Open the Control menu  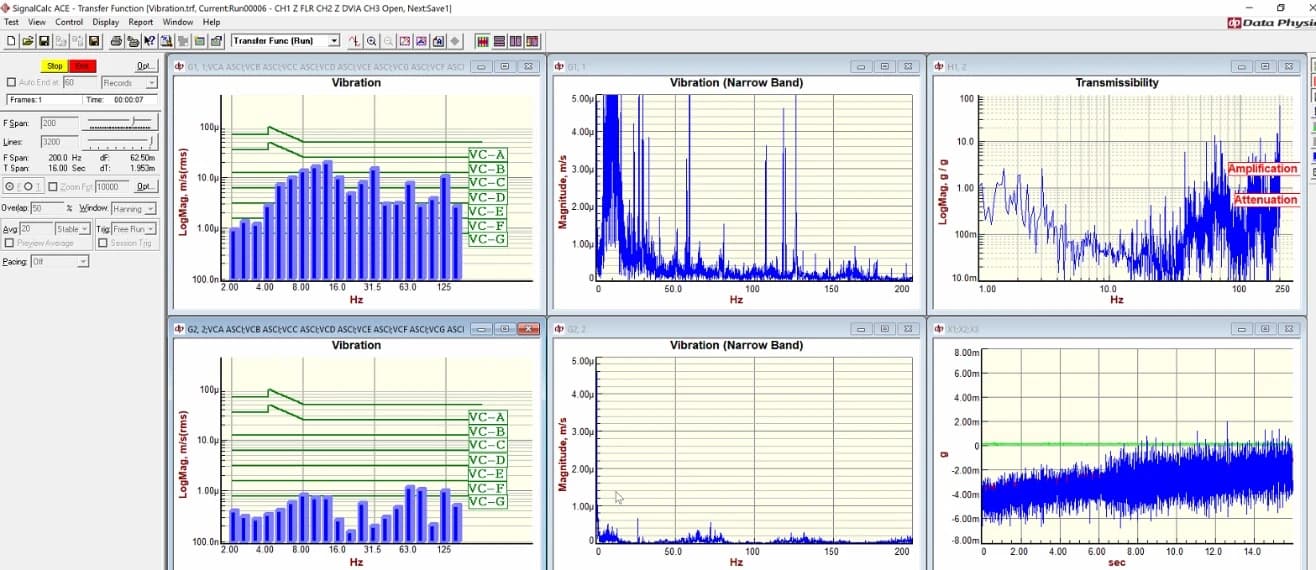coord(69,22)
